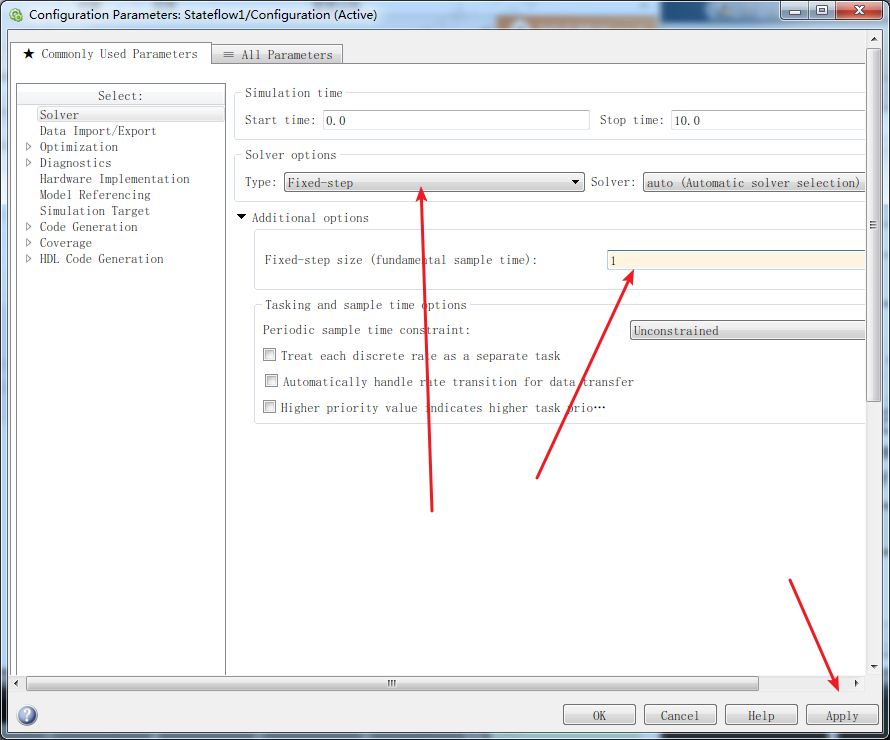Close the Configuration Parameters window
Viewport: 890px width, 740px height.
pos(859,11)
